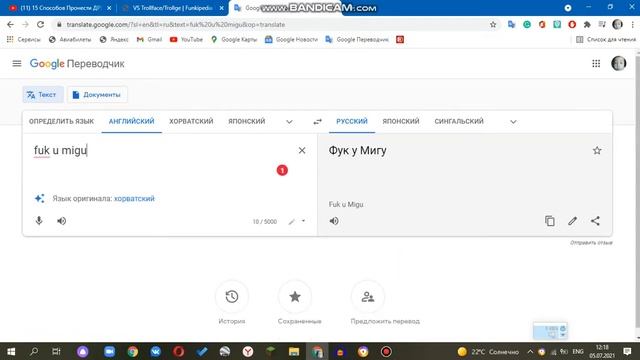The width and height of the screenshot is (640, 360).
Task: Choose РУССКИЙ target language tab
Action: click(x=352, y=121)
